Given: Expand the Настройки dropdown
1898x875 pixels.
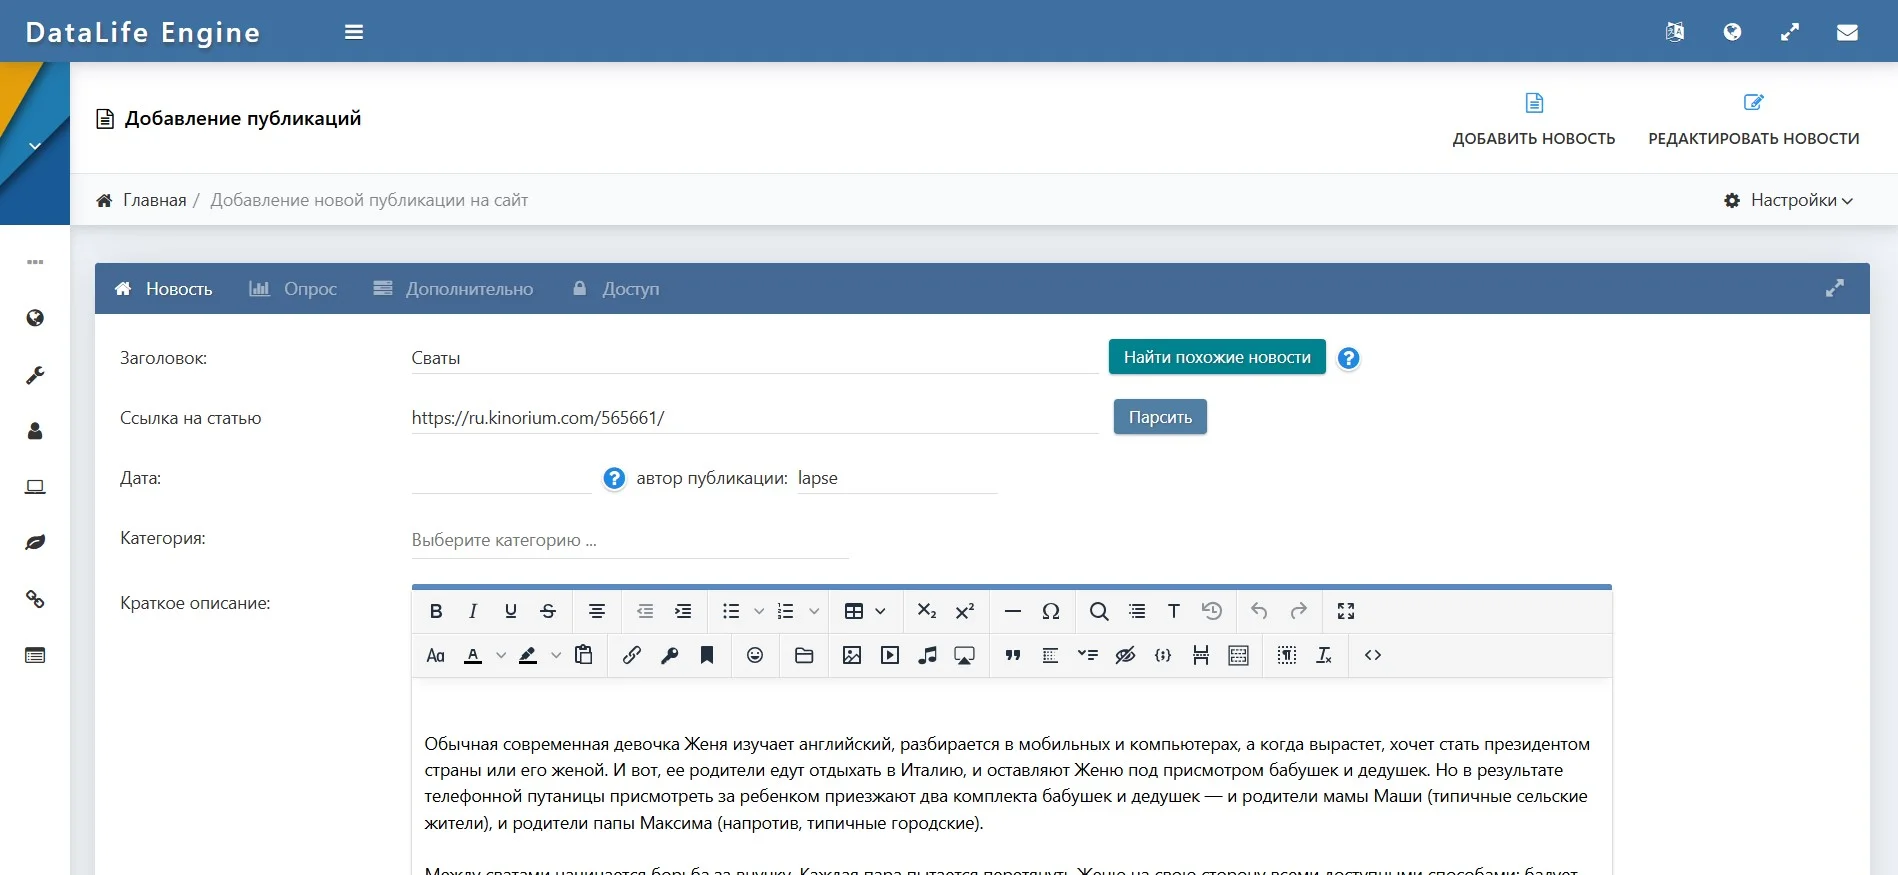Looking at the screenshot, I should (x=1789, y=200).
